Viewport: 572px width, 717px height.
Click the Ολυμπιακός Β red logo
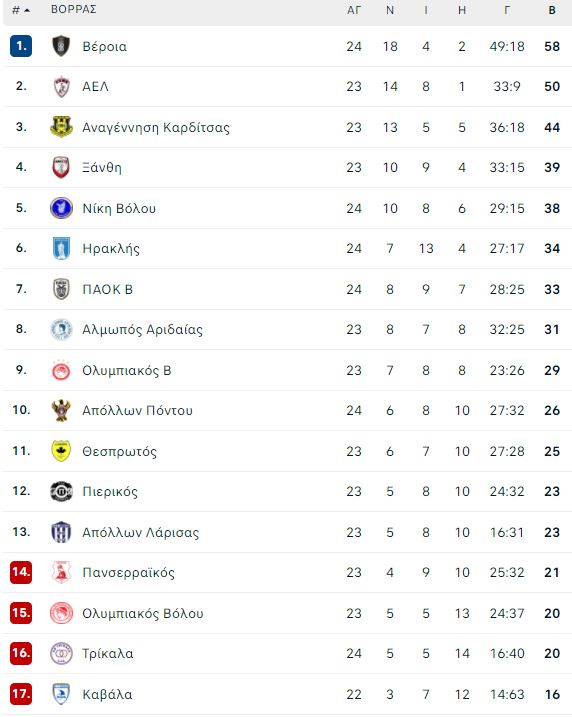click(x=61, y=370)
